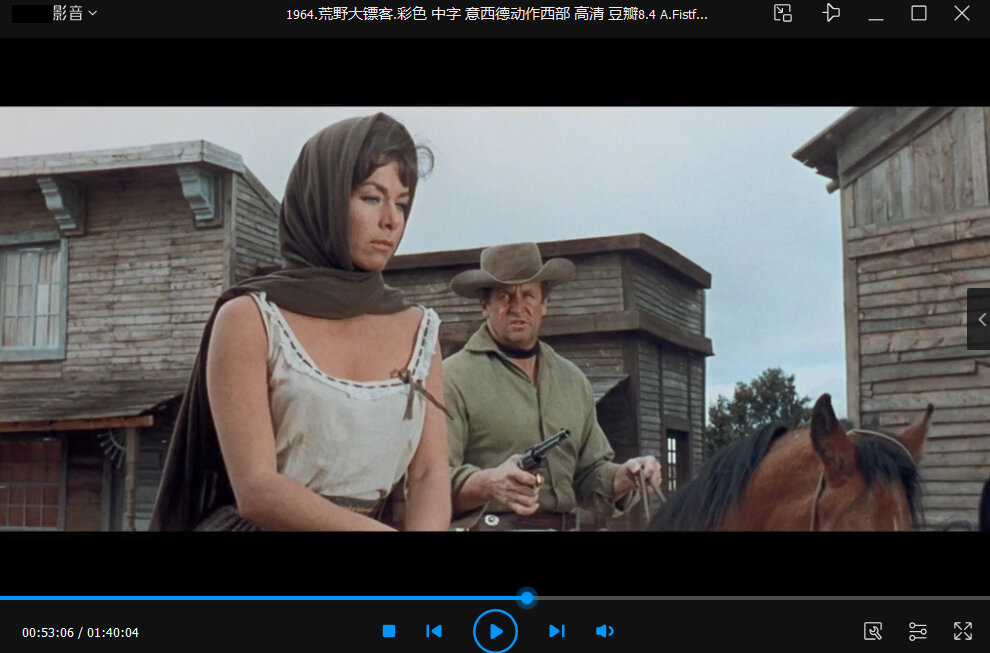Stop video playback
This screenshot has height=653, width=990.
pos(389,631)
